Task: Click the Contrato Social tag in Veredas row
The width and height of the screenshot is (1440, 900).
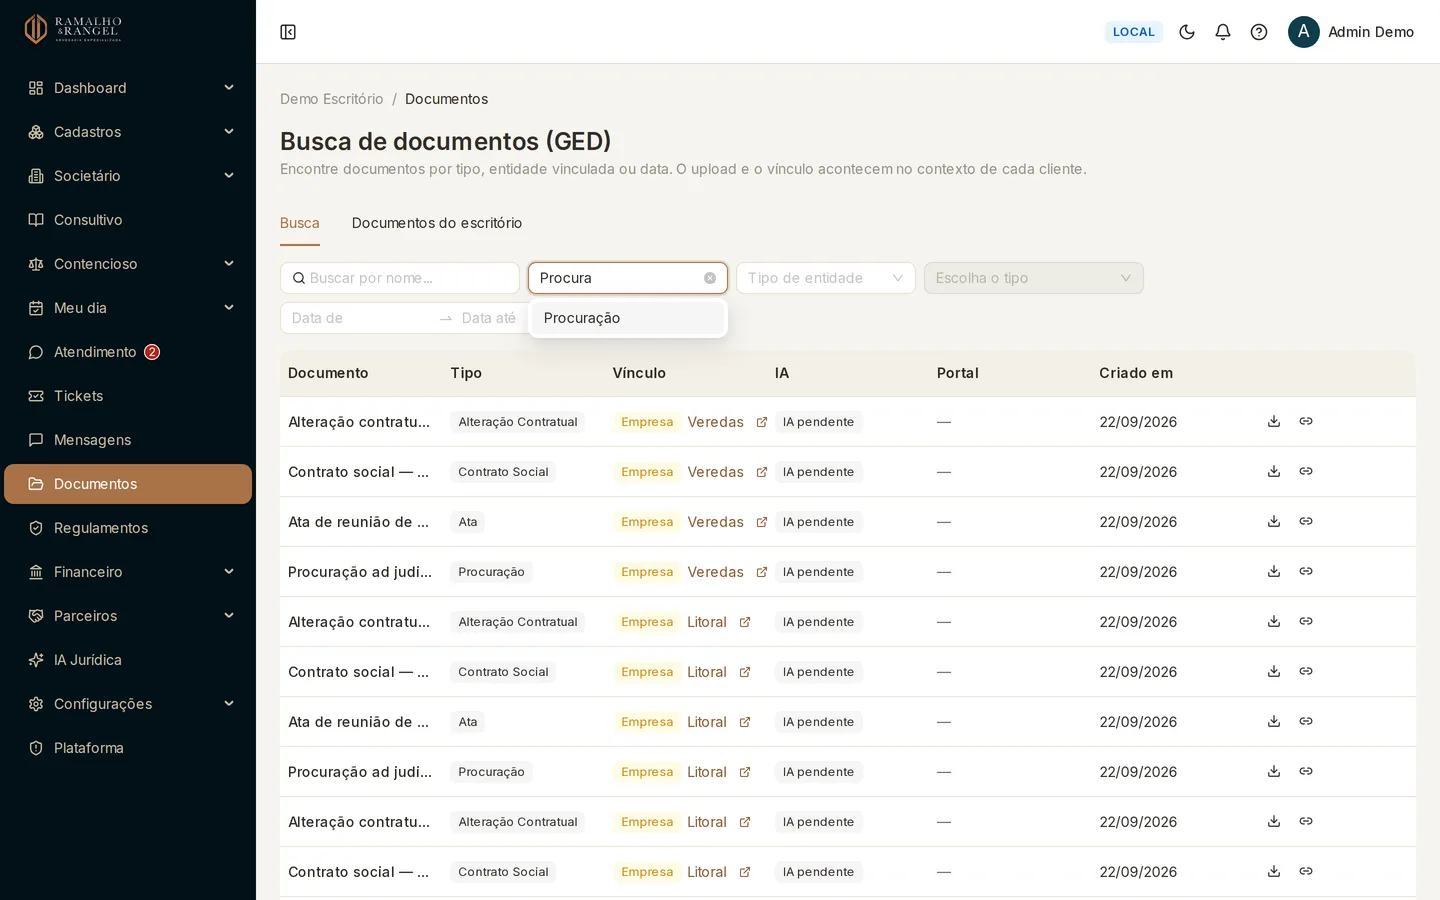Action: (503, 472)
